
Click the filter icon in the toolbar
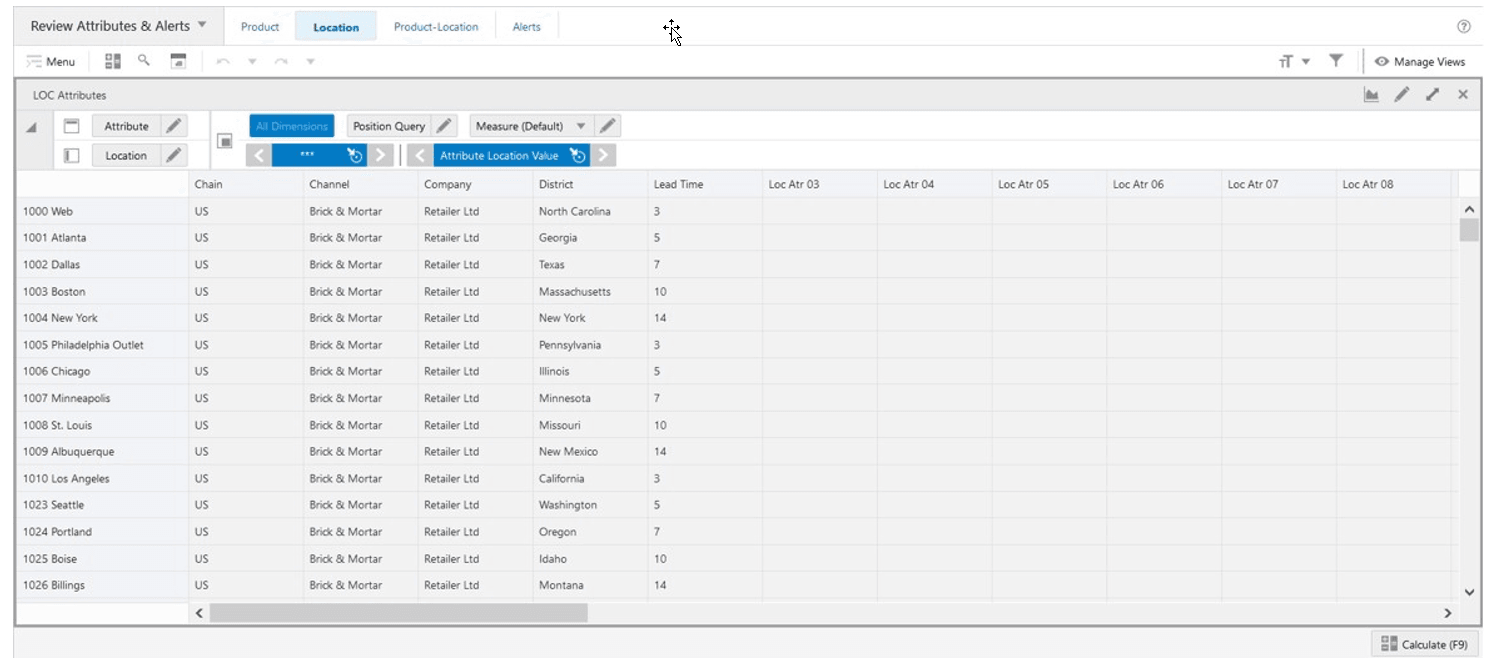pos(1335,60)
